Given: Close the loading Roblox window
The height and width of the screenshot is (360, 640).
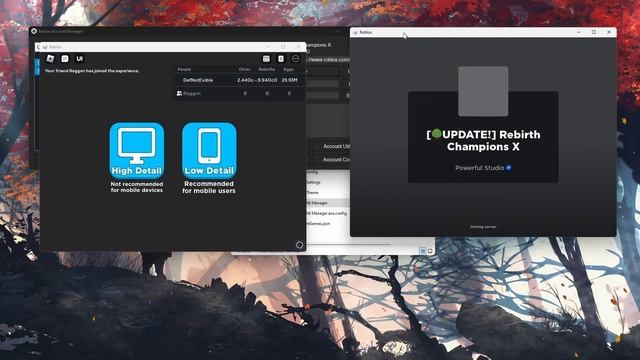Looking at the screenshot, I should click(609, 32).
